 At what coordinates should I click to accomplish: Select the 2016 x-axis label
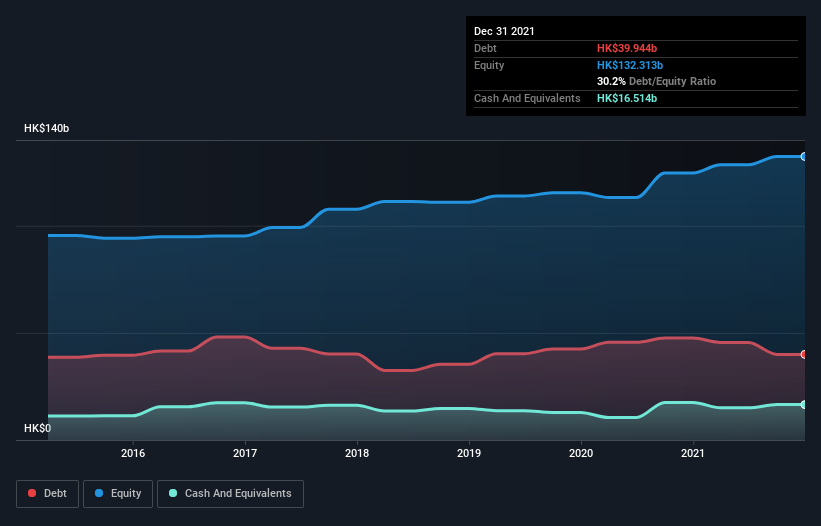[133, 453]
